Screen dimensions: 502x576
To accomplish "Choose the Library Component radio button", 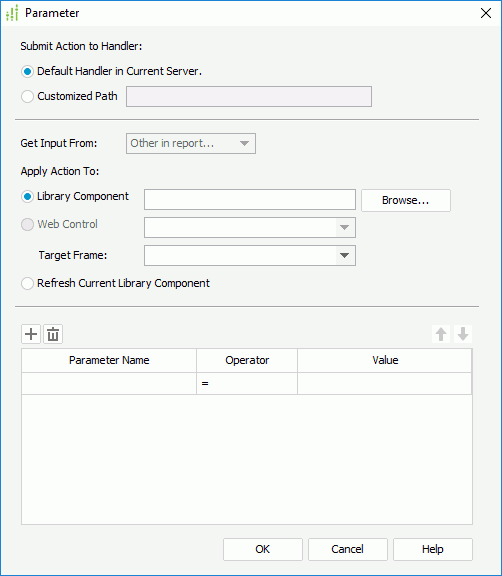I will pyautogui.click(x=28, y=197).
